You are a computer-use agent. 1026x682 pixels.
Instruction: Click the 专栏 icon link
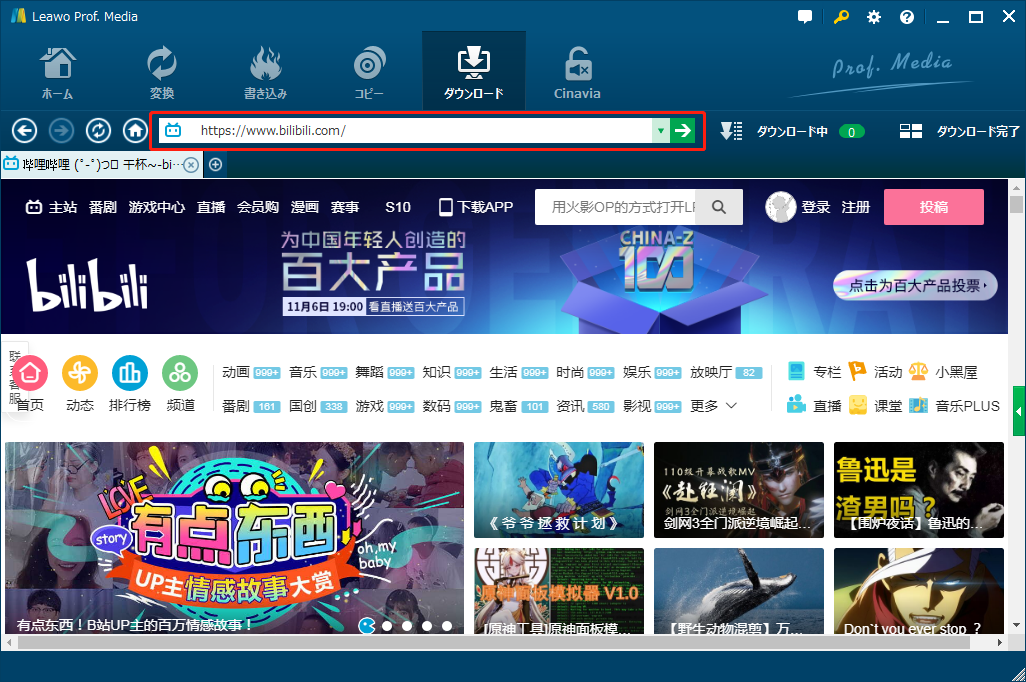tap(814, 372)
